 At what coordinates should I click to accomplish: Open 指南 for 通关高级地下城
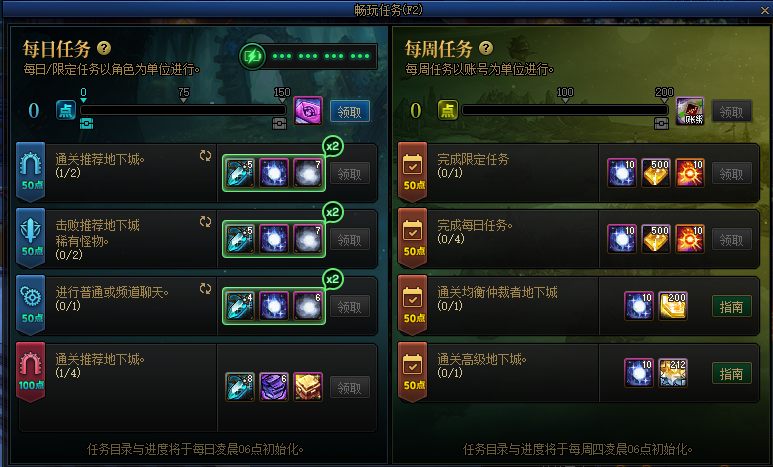732,373
